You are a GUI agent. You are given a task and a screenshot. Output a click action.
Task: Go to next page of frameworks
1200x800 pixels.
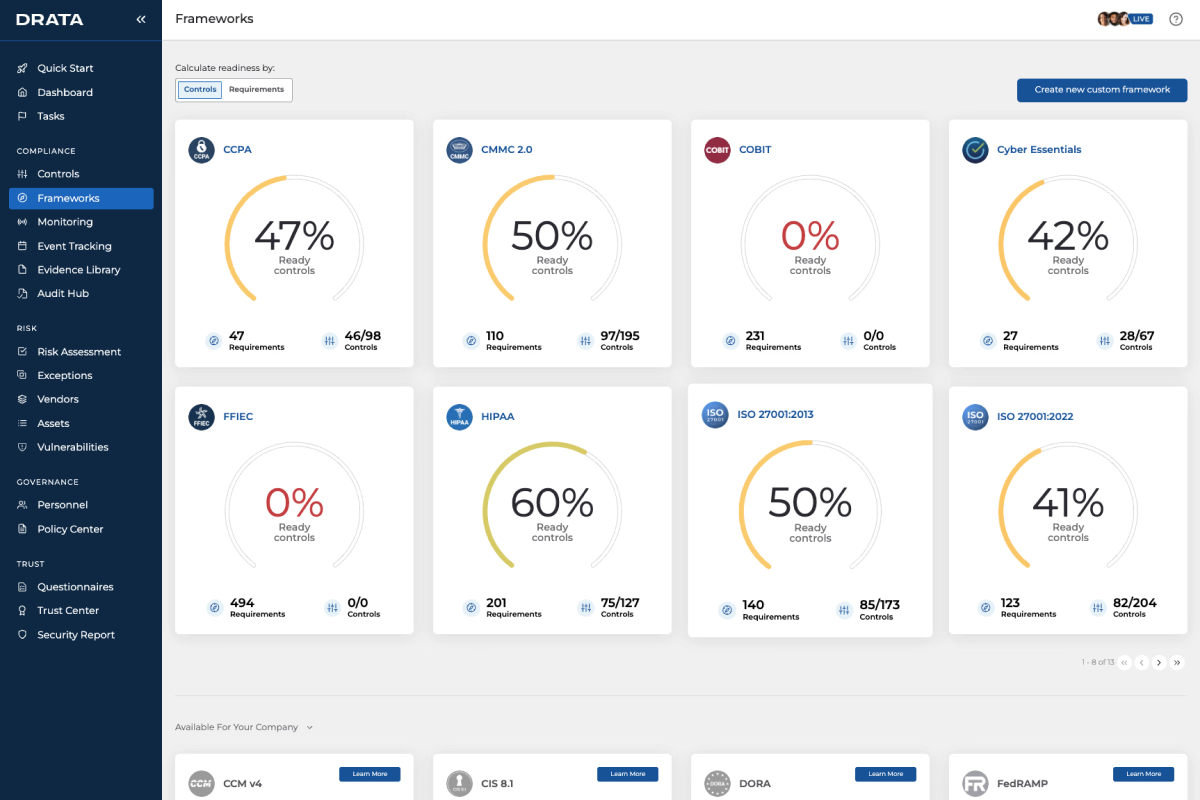(x=1159, y=662)
